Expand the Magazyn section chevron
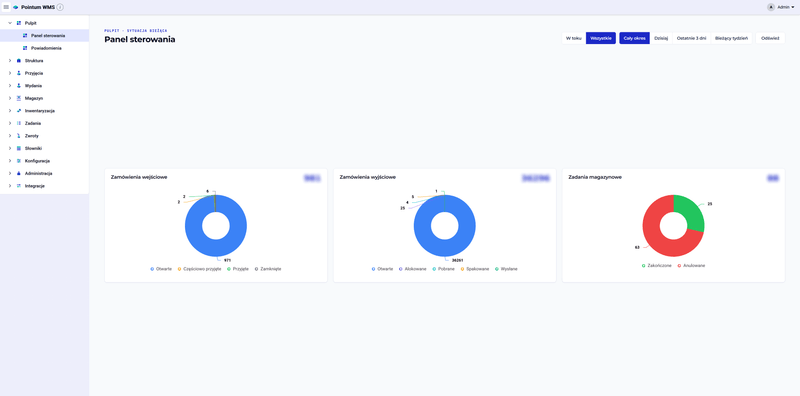 coord(10,98)
